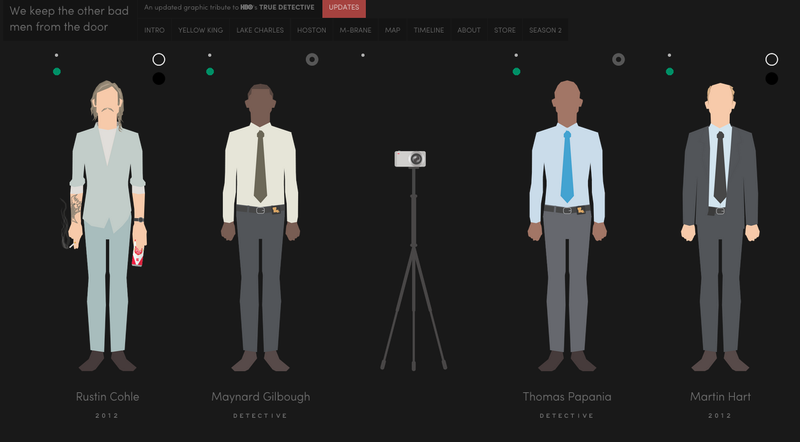Open the INTRO section
This screenshot has width=800, height=442.
(x=154, y=30)
